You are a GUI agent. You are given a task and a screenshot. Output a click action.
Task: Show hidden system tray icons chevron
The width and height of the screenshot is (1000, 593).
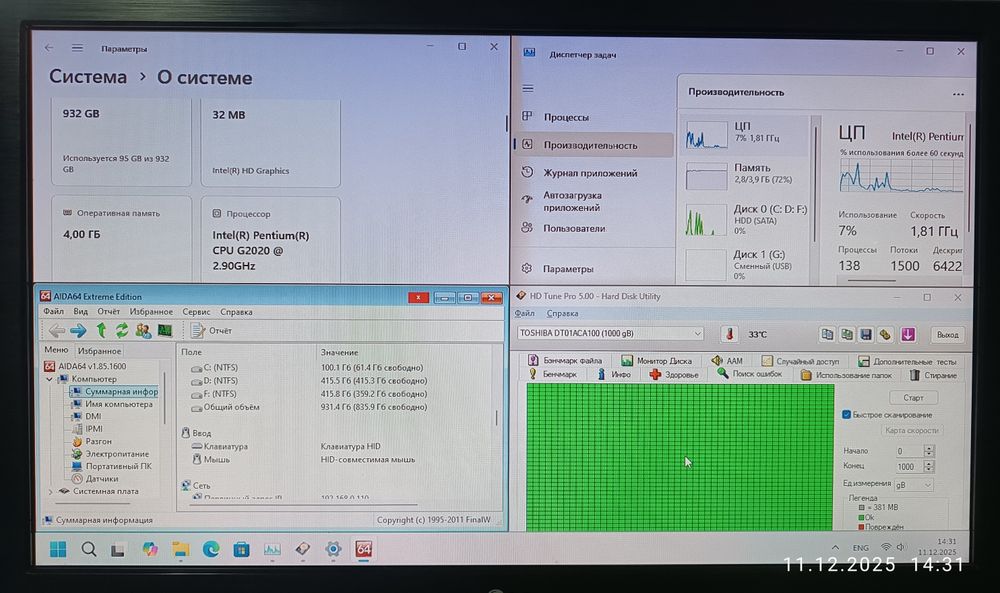point(835,548)
